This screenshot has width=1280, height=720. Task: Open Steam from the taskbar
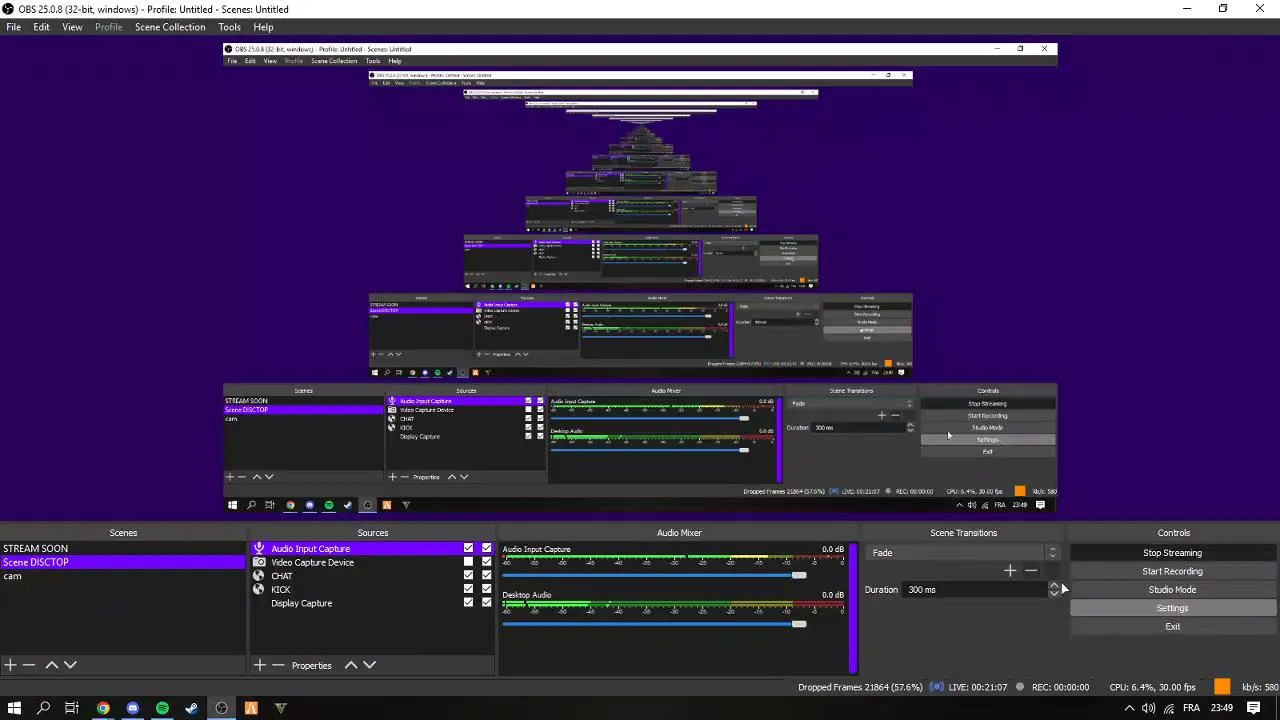pos(192,708)
